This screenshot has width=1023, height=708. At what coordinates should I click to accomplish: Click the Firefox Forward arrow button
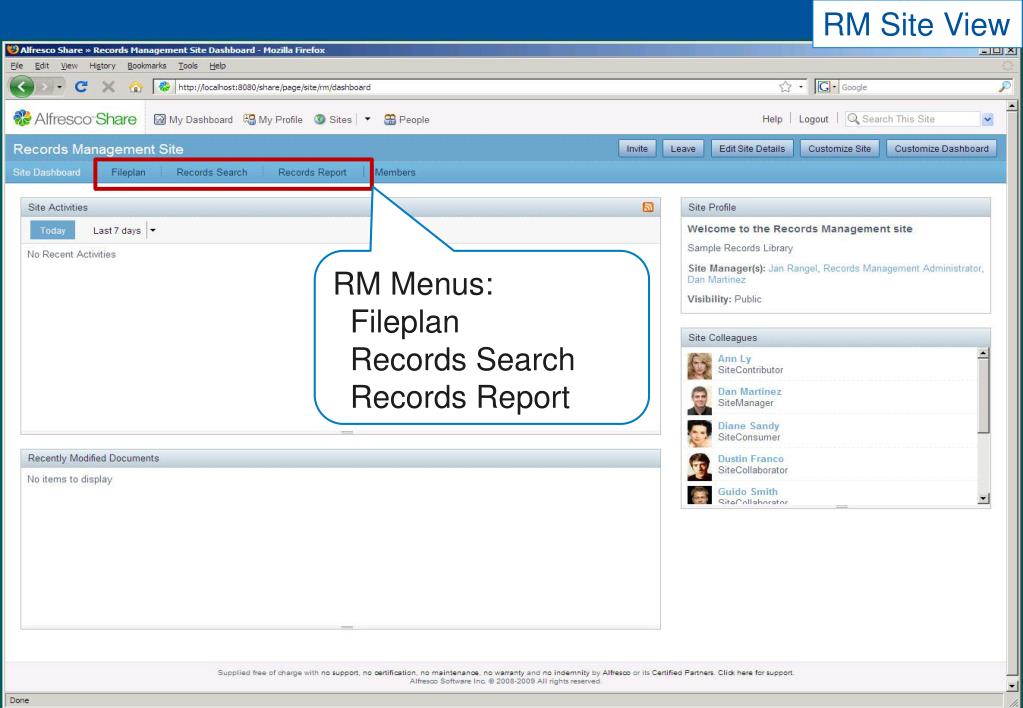44,86
